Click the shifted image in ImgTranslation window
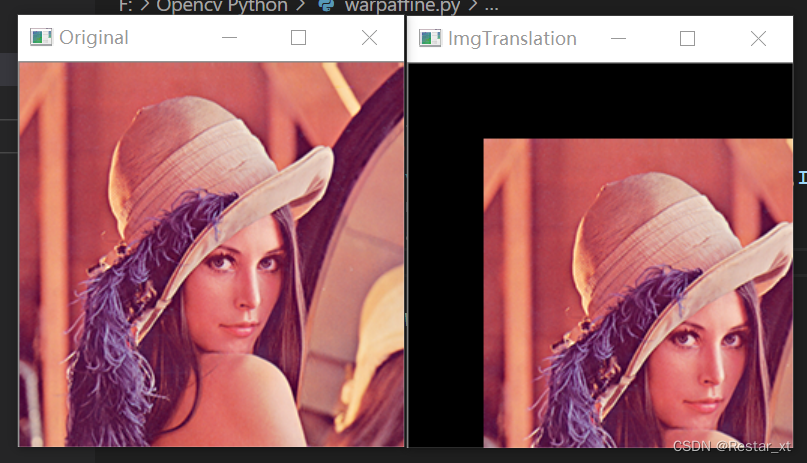 (x=638, y=293)
